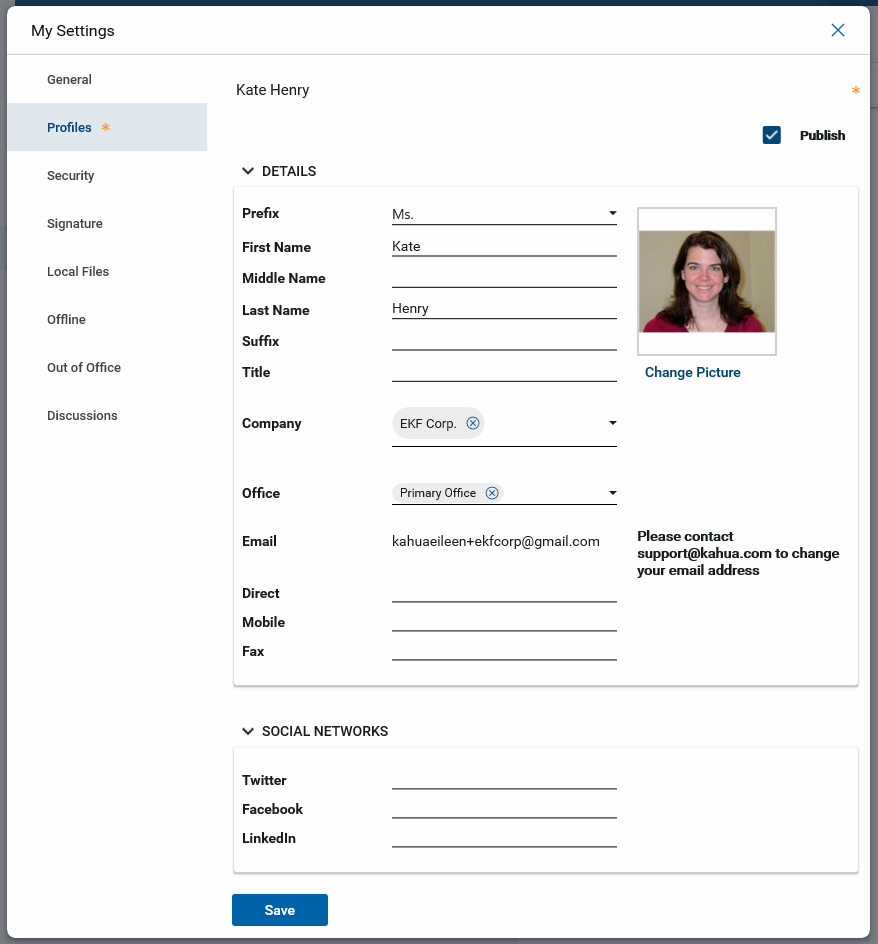Uncheck the Publish checkbox
The height and width of the screenshot is (944, 878).
pyautogui.click(x=771, y=135)
